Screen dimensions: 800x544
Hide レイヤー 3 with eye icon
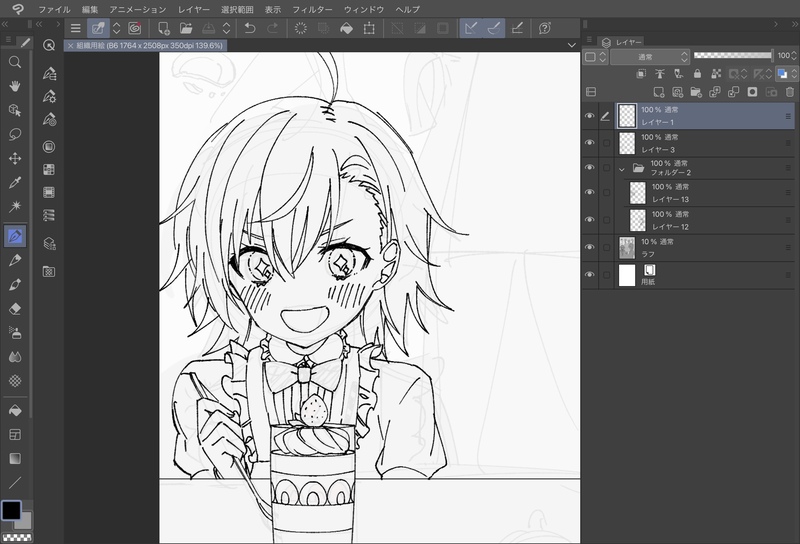pos(590,143)
